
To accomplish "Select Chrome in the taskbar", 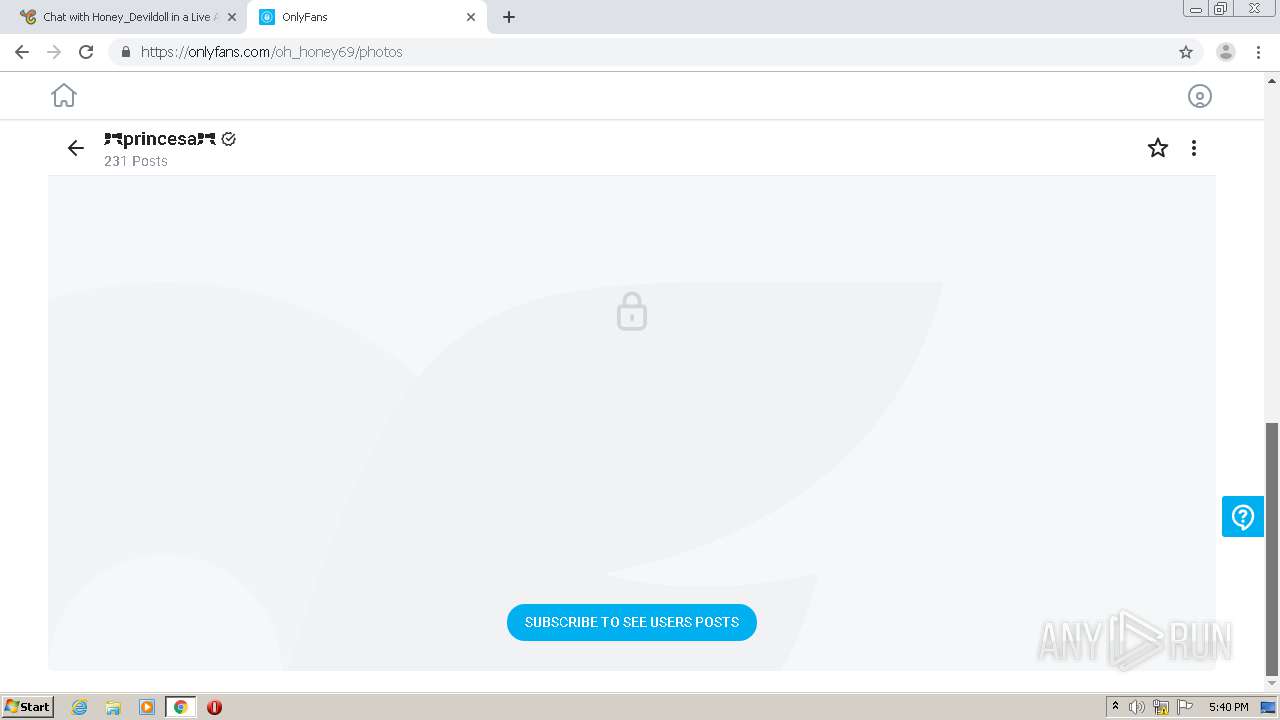I will [180, 707].
